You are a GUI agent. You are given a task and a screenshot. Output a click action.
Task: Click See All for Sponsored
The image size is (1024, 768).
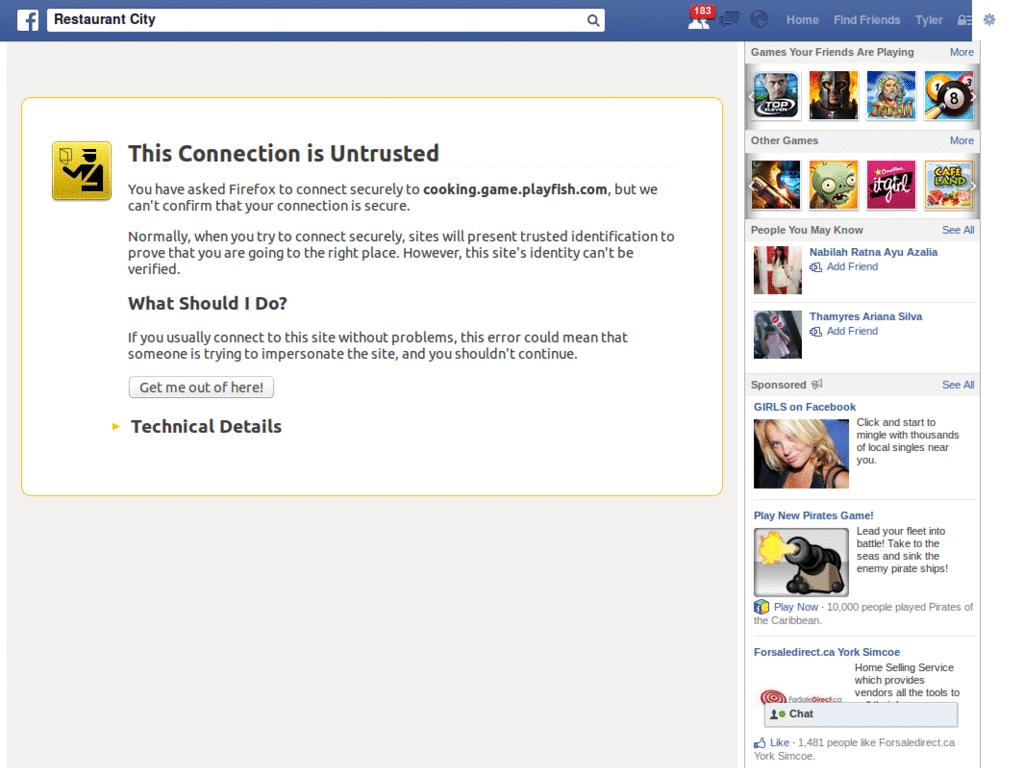click(958, 385)
